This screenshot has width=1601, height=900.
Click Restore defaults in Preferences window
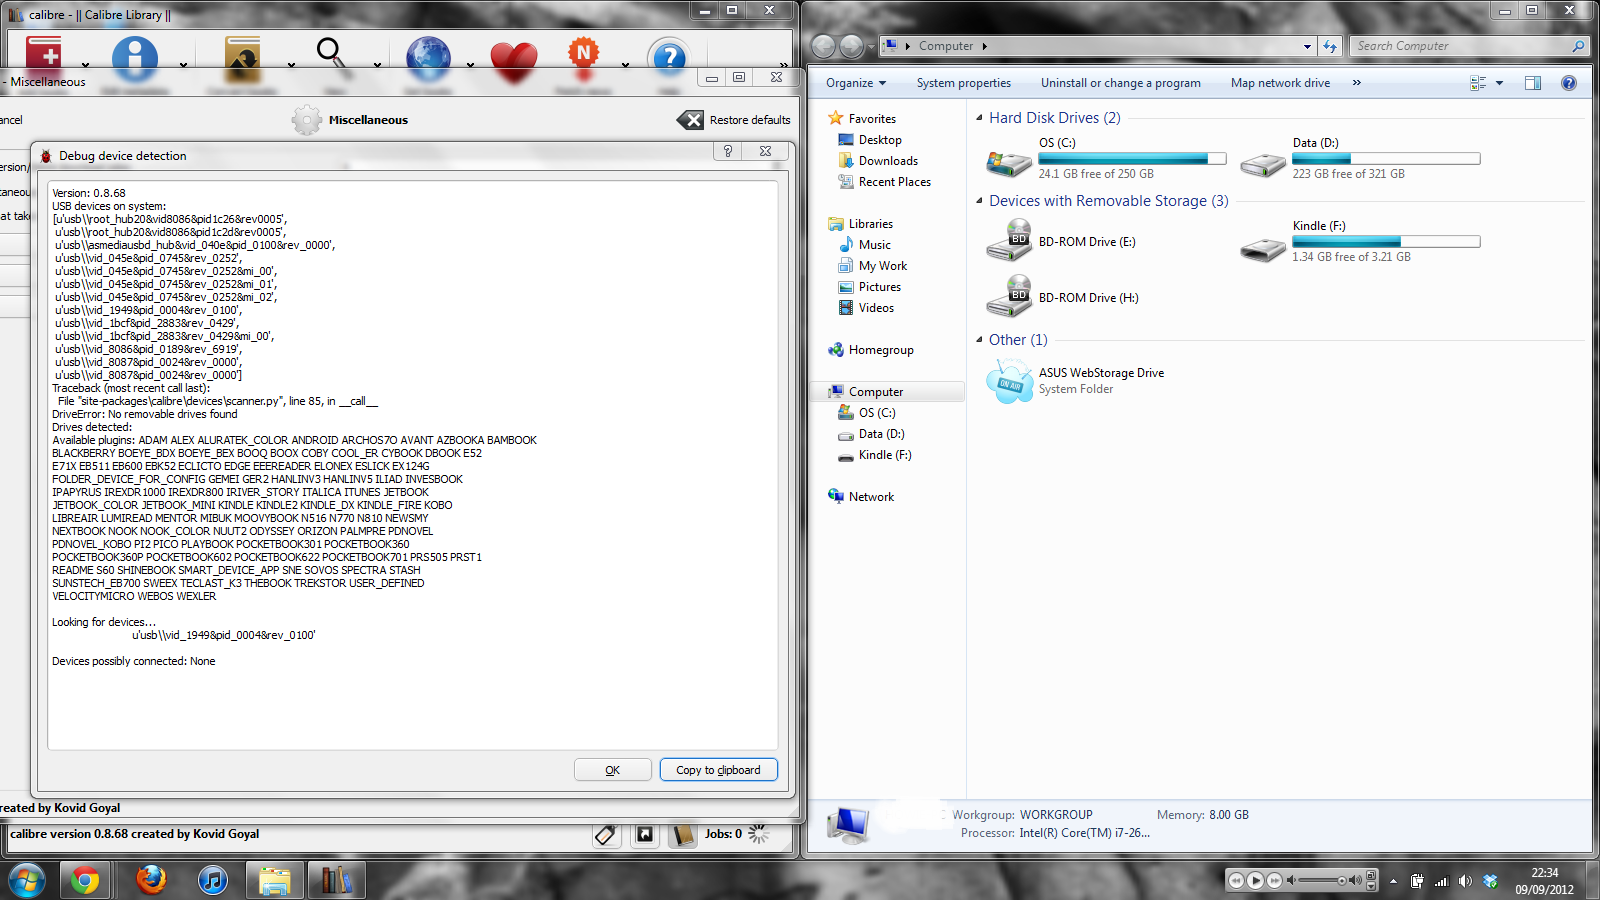734,120
